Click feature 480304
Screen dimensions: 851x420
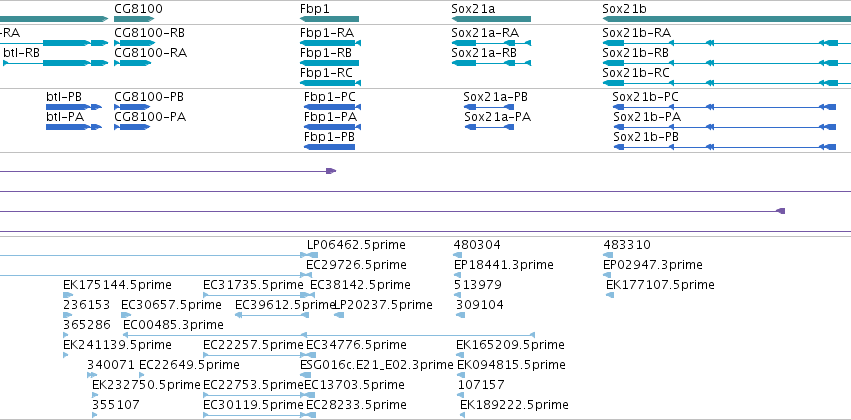pos(477,245)
